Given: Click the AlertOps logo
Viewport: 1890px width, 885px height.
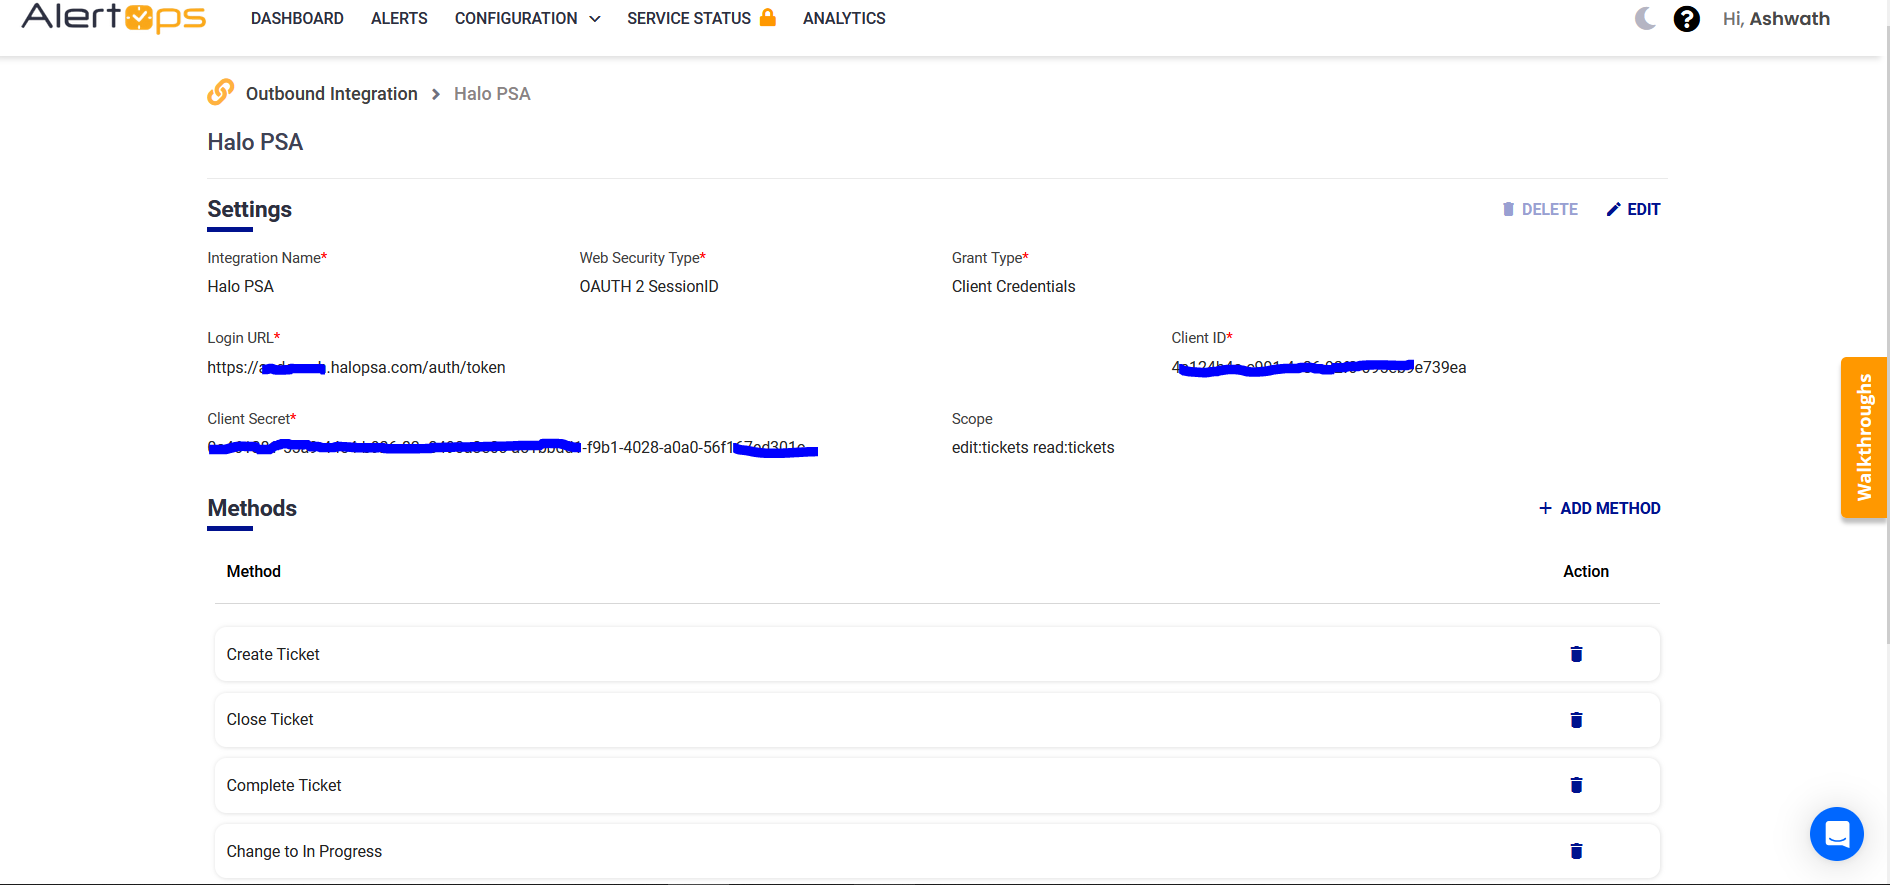Looking at the screenshot, I should point(114,18).
